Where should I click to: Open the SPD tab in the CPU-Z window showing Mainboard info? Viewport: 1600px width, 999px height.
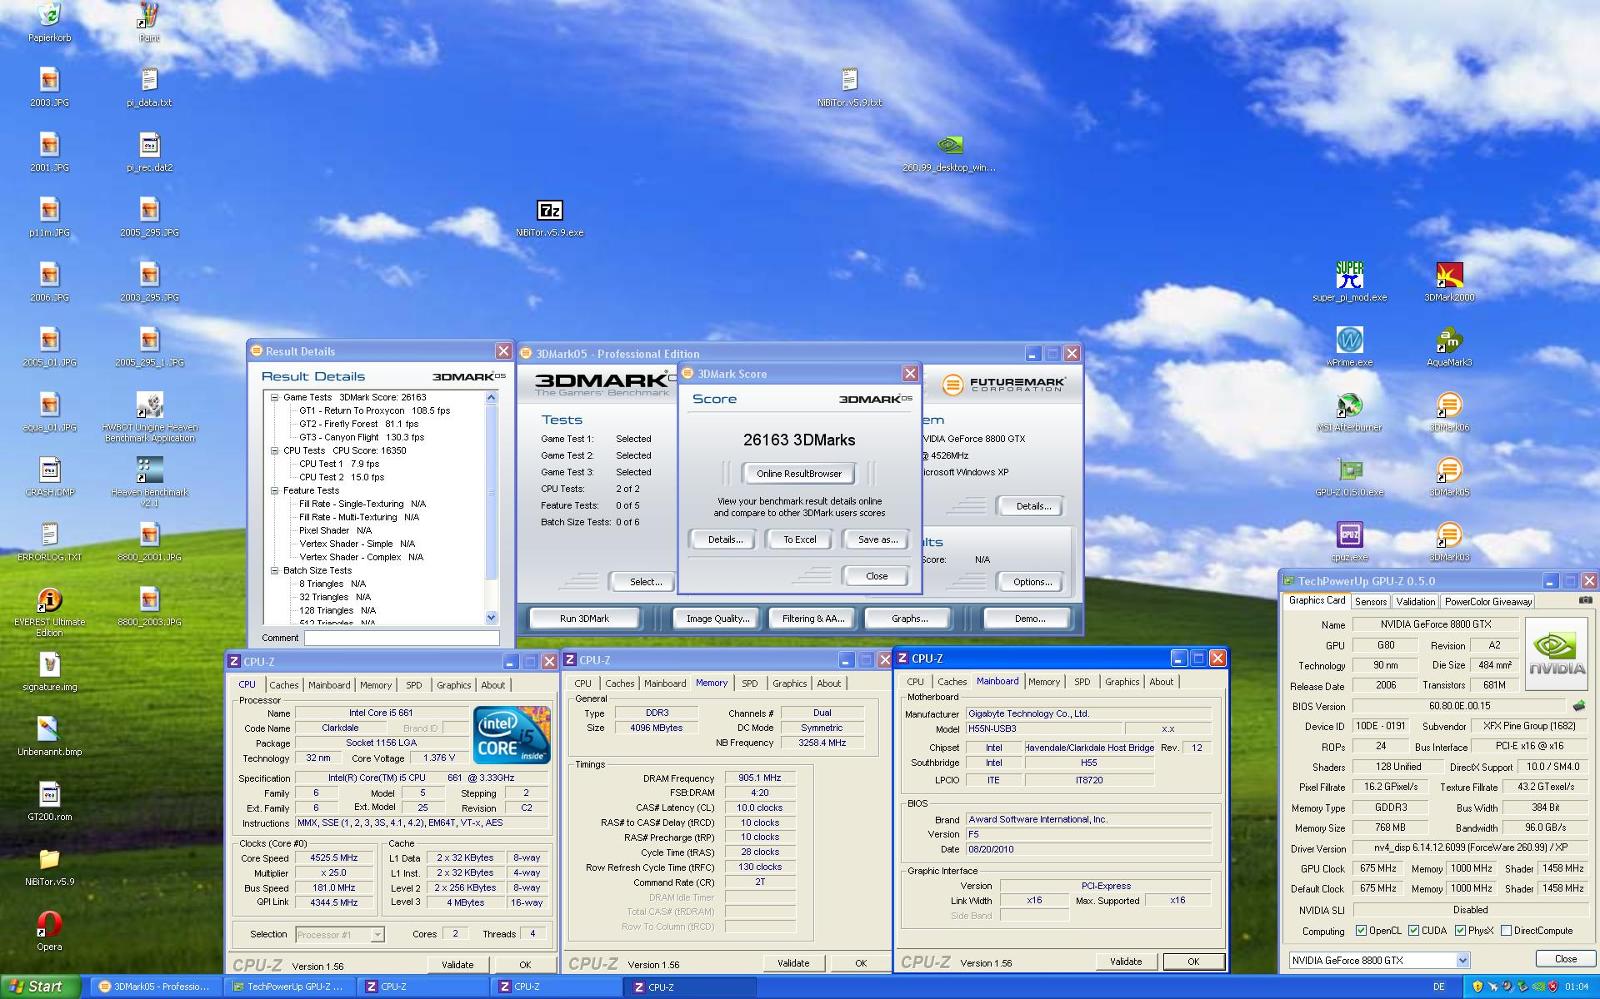[1082, 682]
